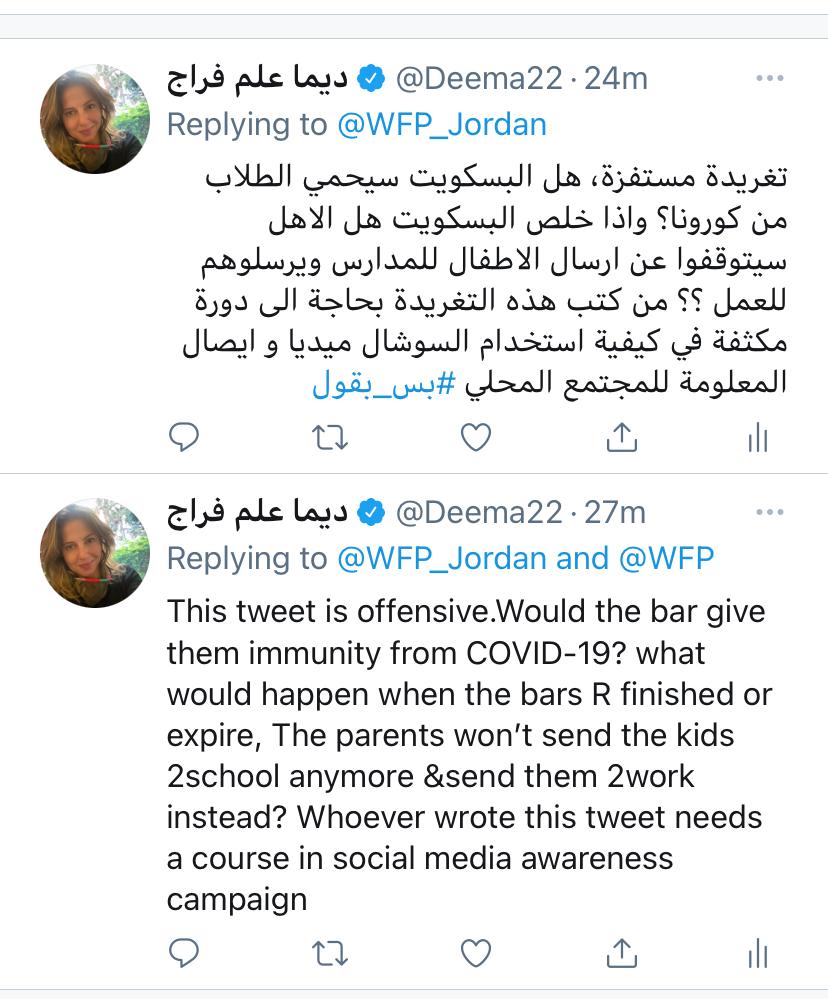
Task: View analytics for the Arabic tweet
Action: click(x=758, y=436)
